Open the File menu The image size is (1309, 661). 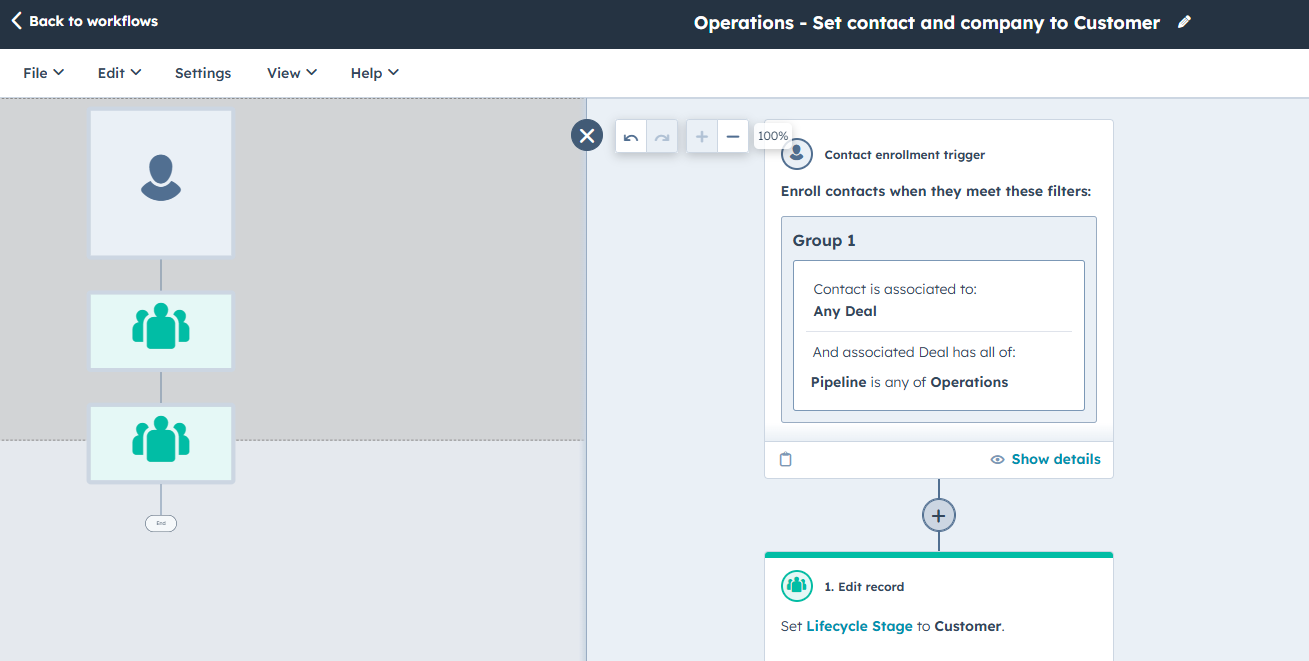44,73
